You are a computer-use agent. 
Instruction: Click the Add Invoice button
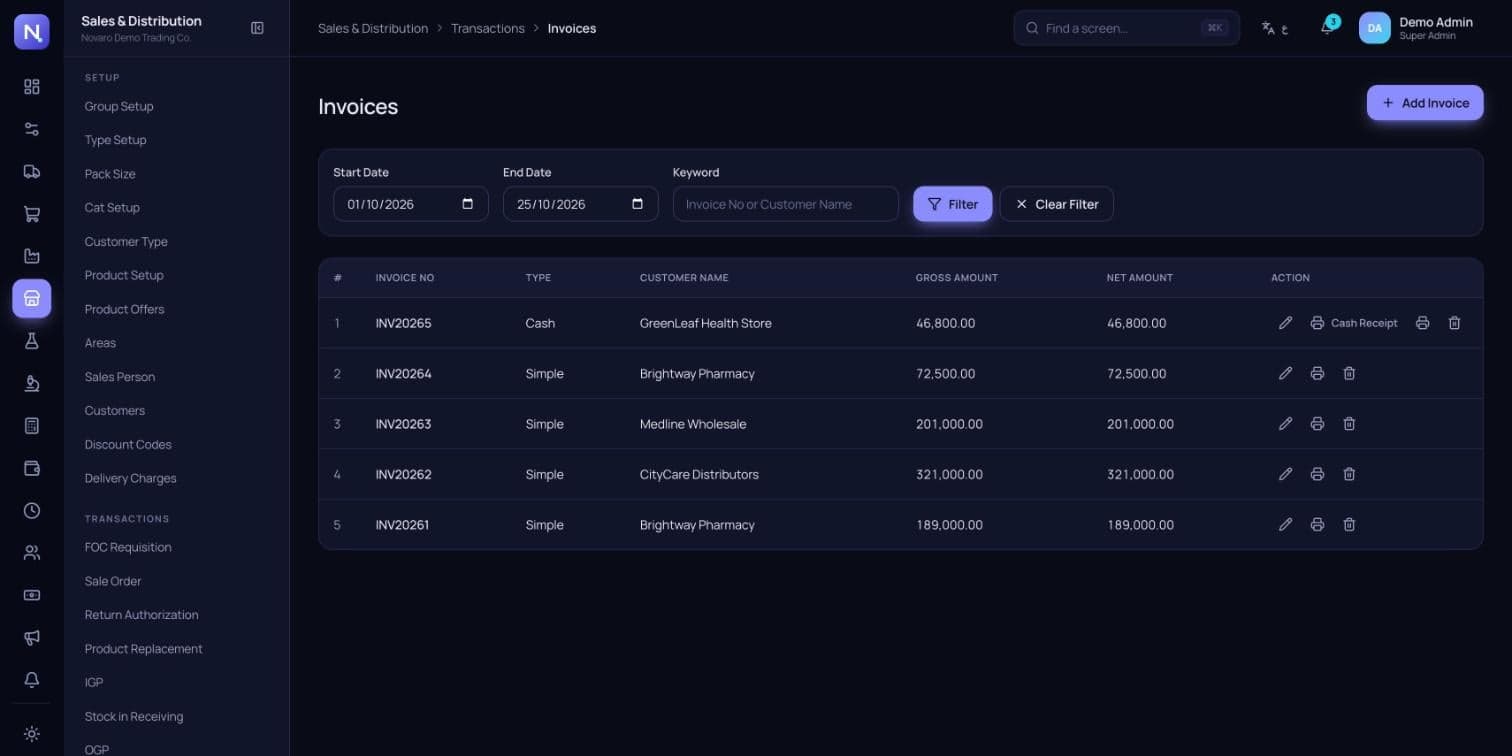point(1425,103)
